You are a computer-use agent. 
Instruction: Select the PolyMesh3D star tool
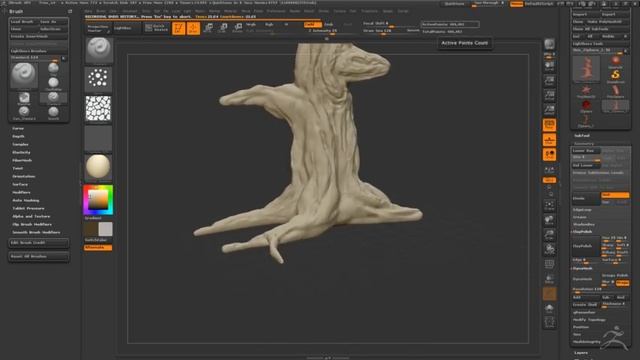click(586, 91)
